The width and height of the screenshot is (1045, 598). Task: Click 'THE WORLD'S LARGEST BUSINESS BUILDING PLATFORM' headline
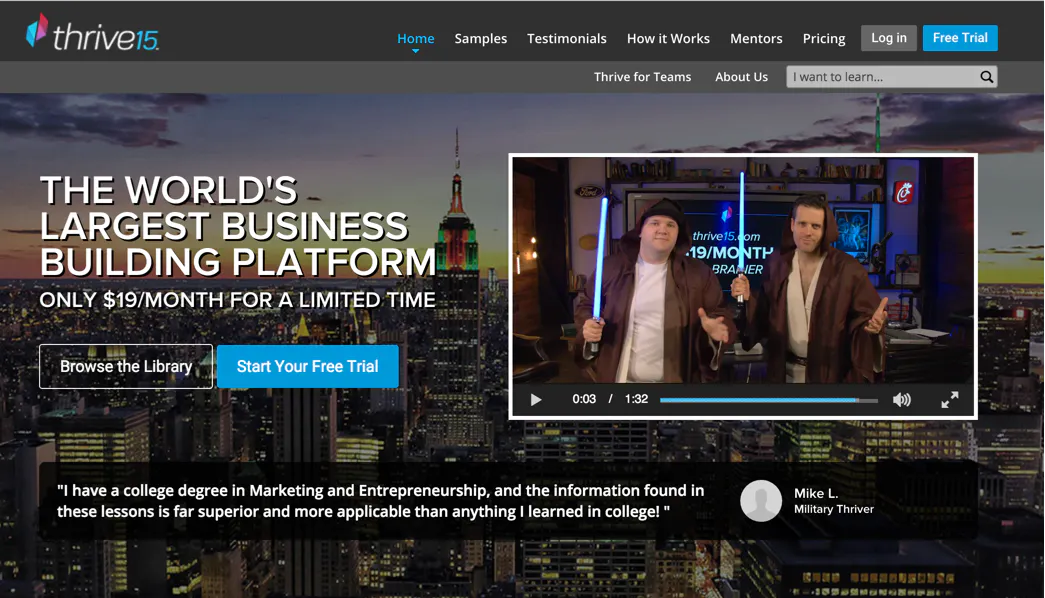coord(237,226)
